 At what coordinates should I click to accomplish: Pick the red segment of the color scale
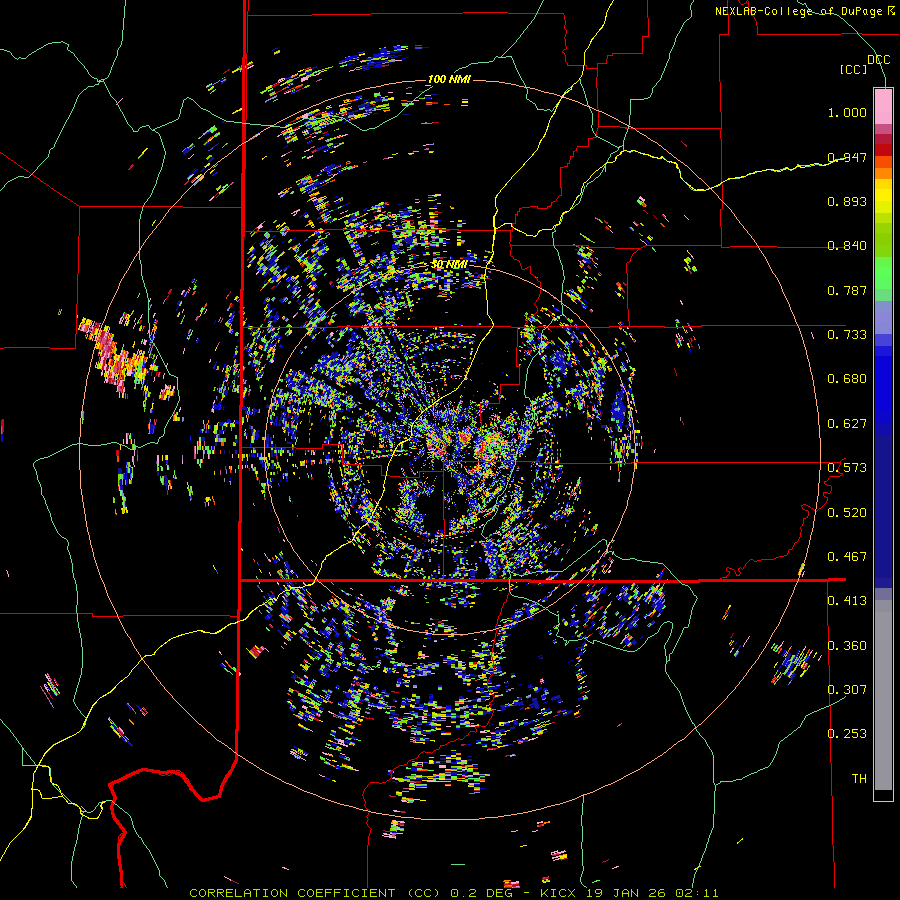pyautogui.click(x=883, y=150)
